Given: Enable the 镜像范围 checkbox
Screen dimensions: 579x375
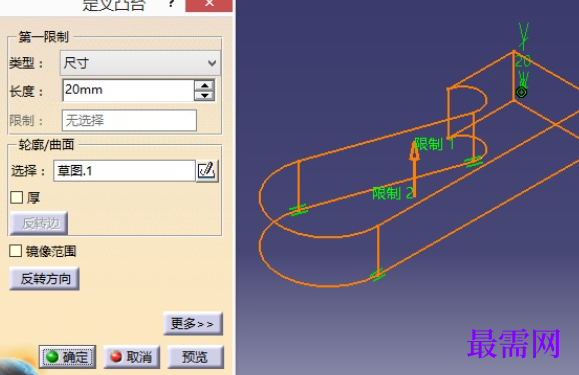Looking at the screenshot, I should tap(16, 251).
